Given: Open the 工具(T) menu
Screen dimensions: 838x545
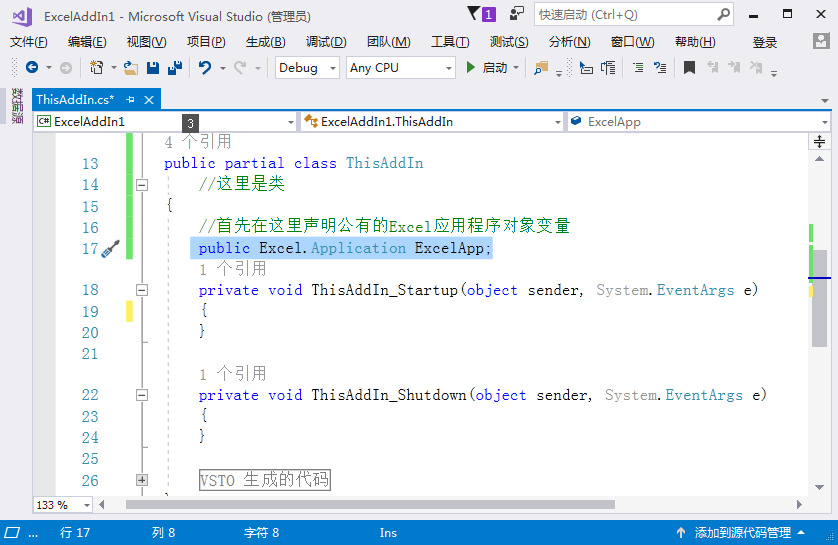Looking at the screenshot, I should pyautogui.click(x=450, y=42).
